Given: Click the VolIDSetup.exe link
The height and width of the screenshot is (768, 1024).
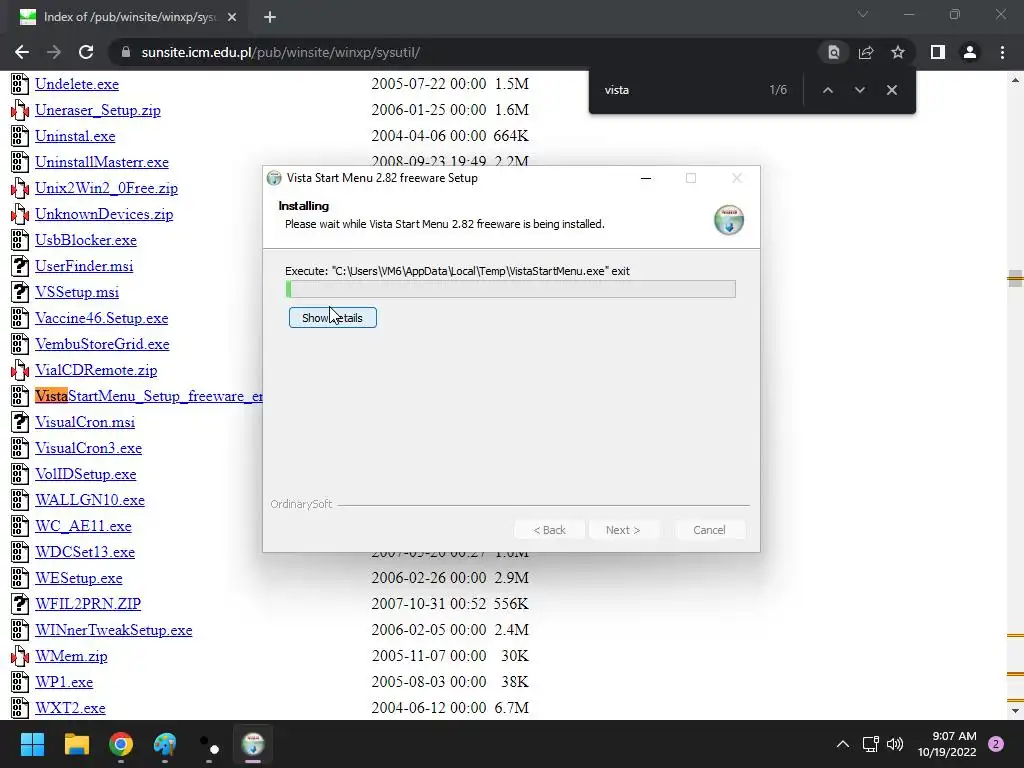Looking at the screenshot, I should click(x=86, y=474).
